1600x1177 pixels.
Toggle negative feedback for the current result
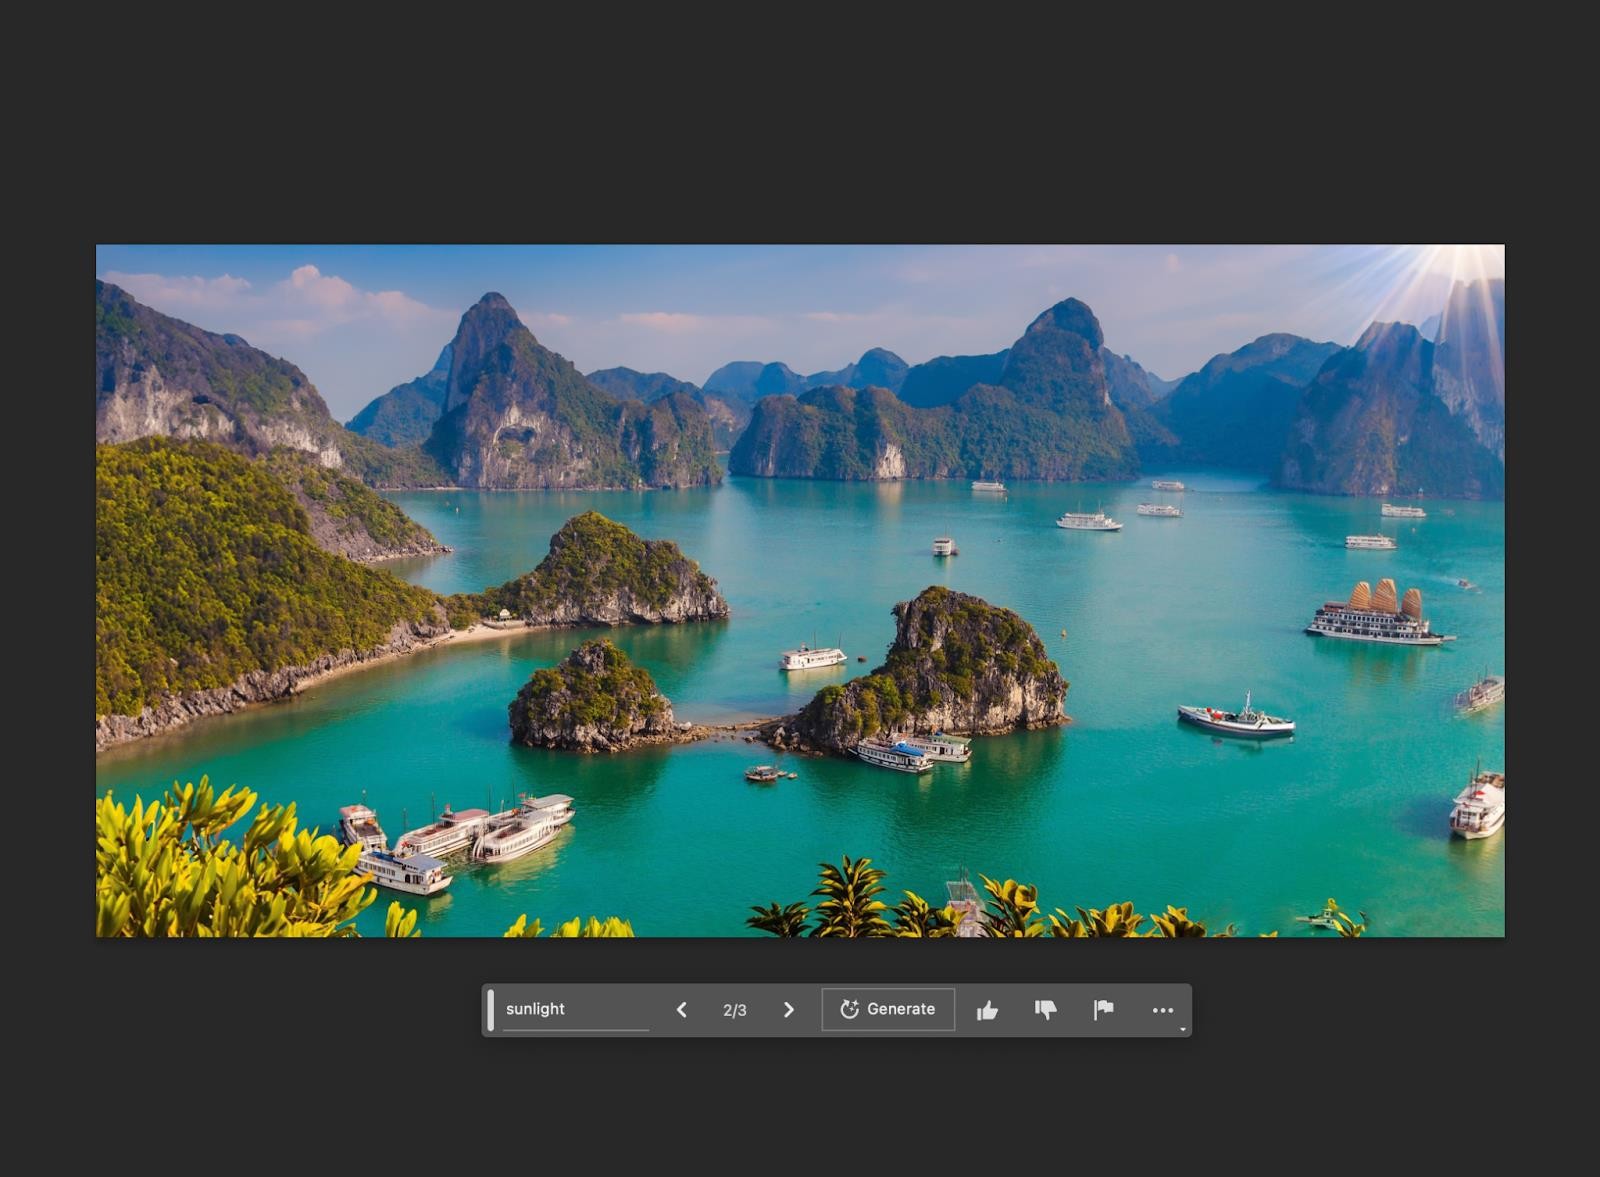[x=1048, y=1009]
